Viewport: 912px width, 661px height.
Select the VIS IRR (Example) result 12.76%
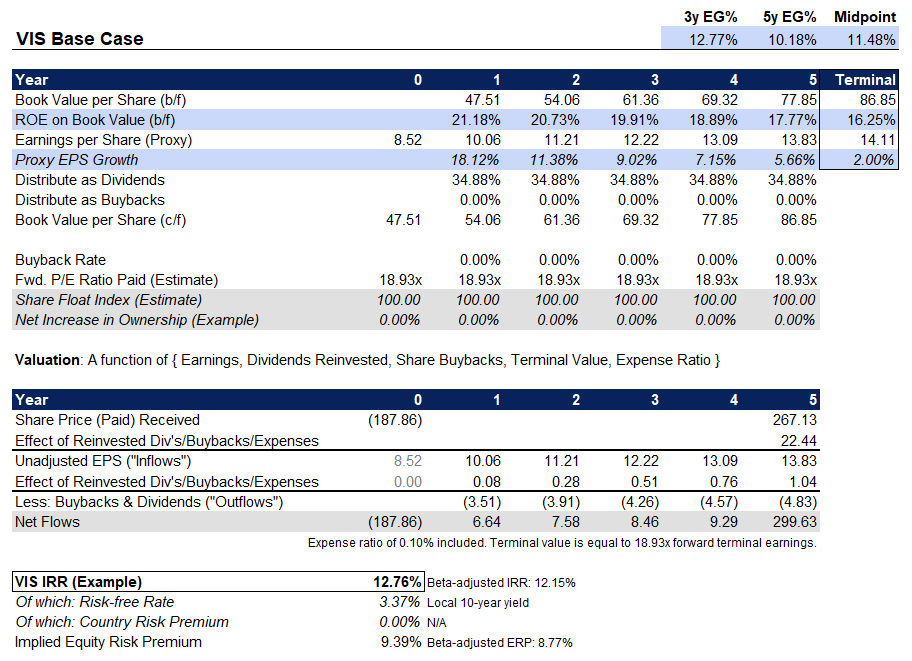point(398,582)
